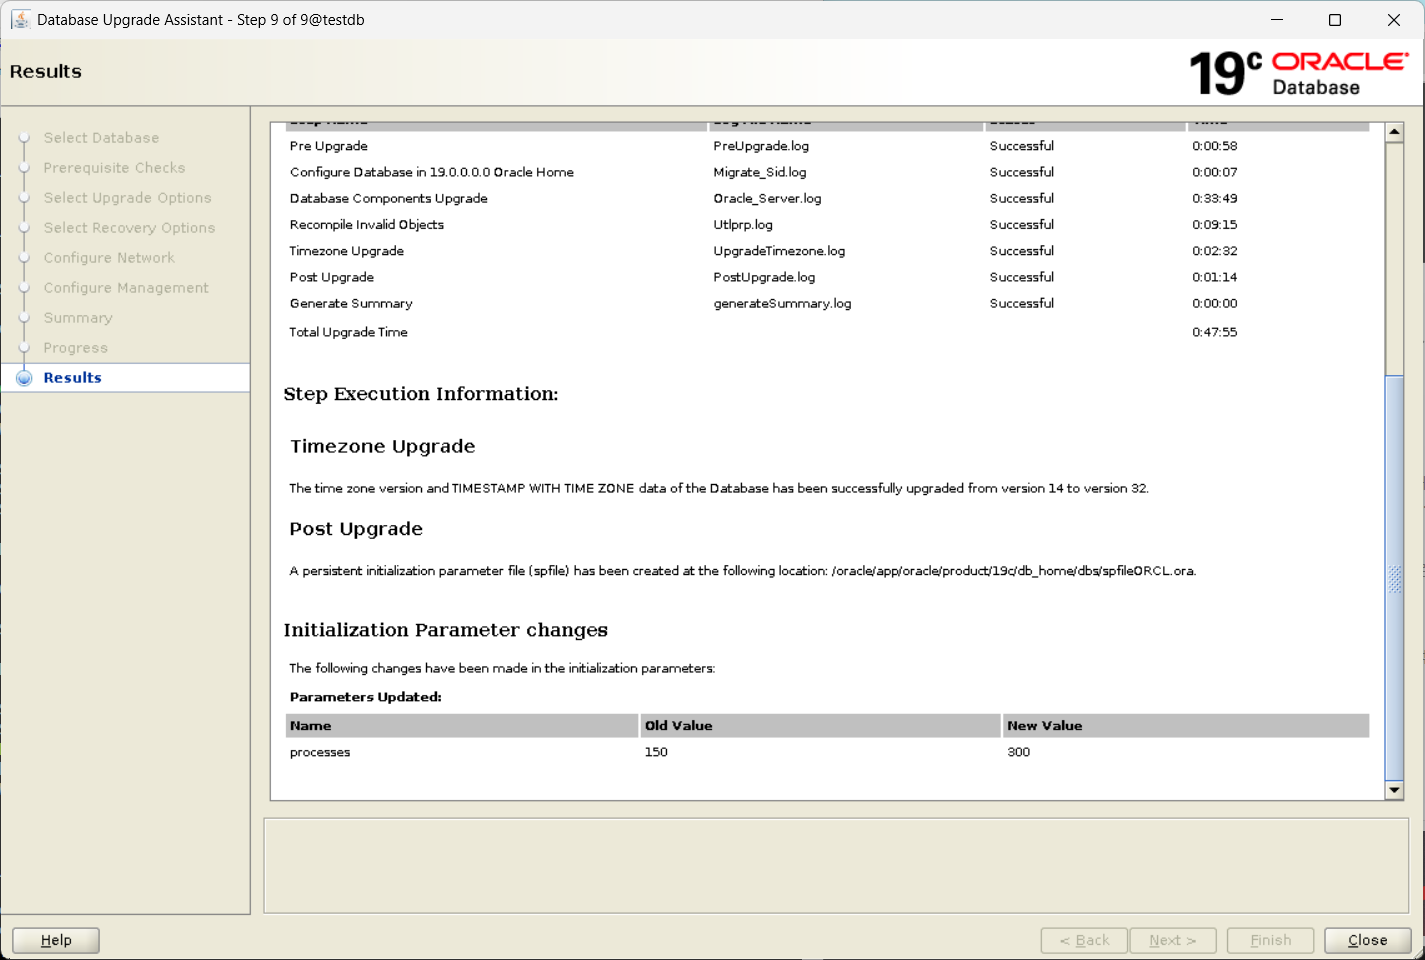Click the Name column header
This screenshot has width=1425, height=960.
(462, 726)
